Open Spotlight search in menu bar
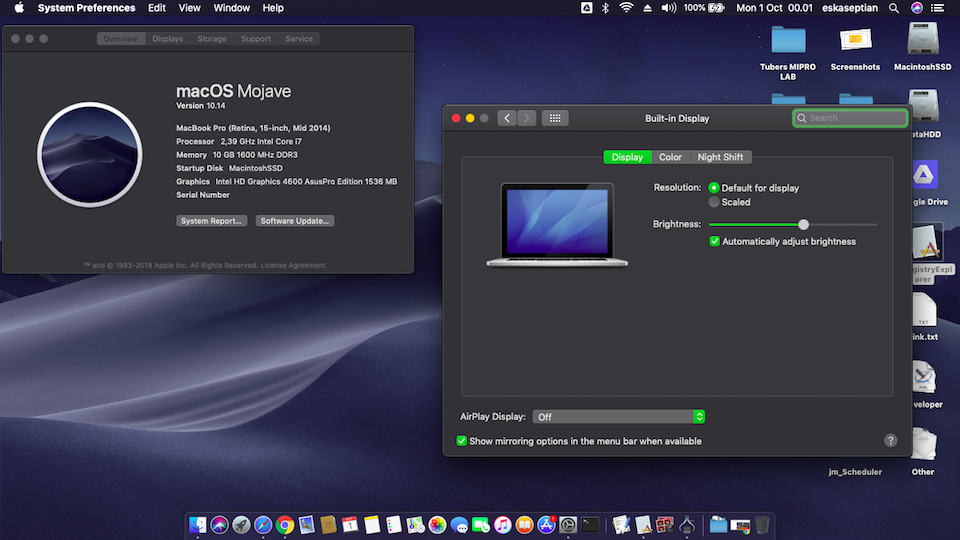 coord(894,8)
